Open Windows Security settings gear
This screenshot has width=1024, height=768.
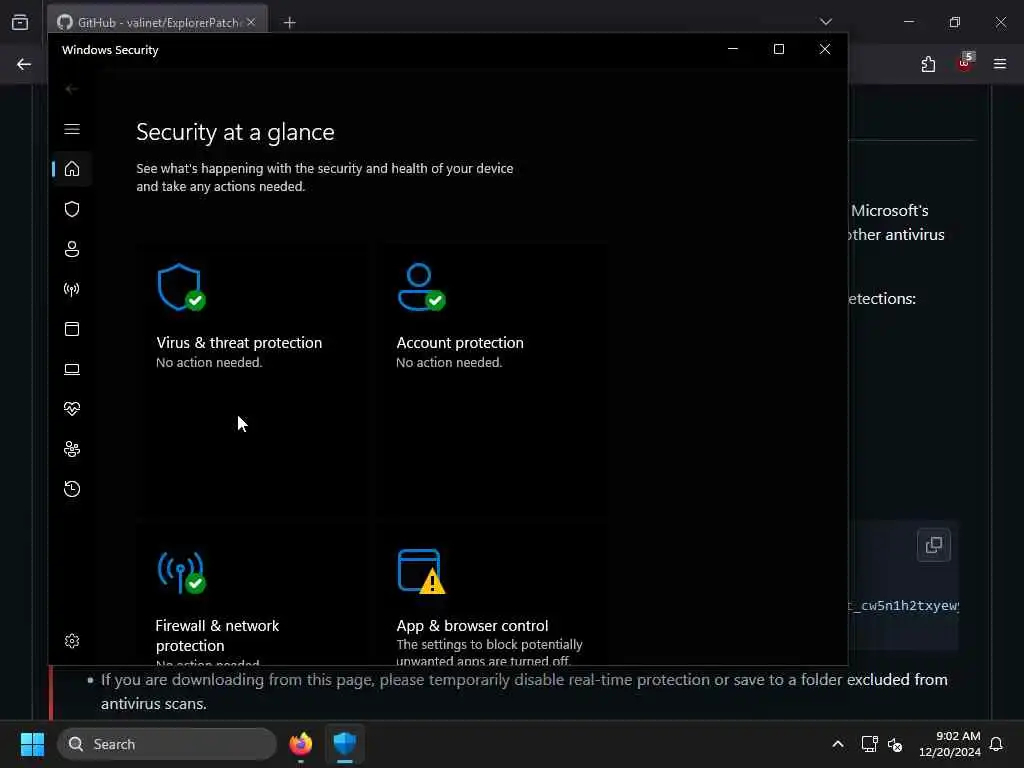pyautogui.click(x=72, y=641)
